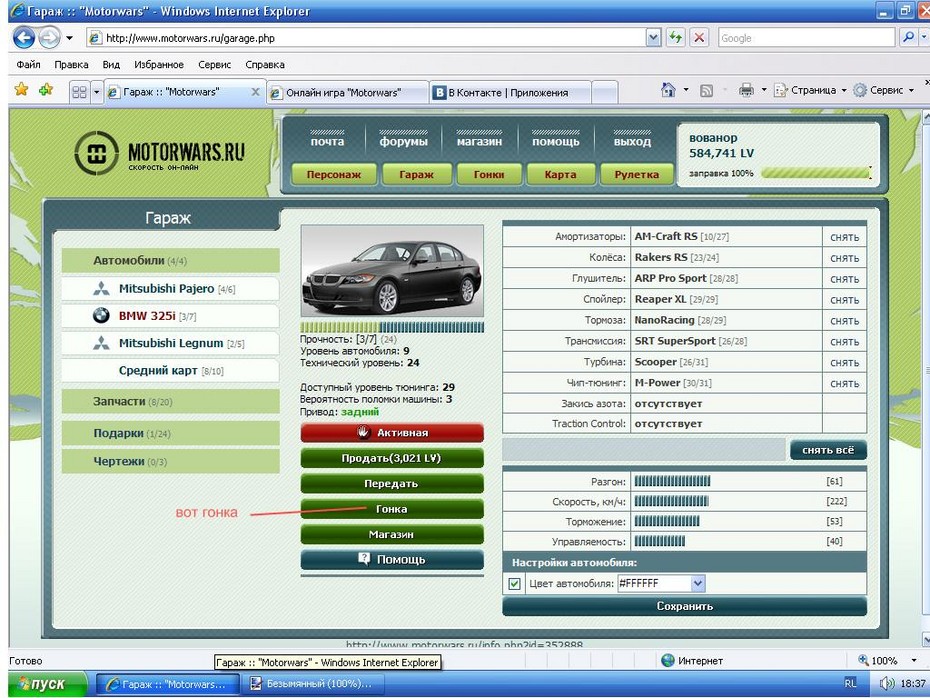Click the BMW emblem beside BMW 325i

tap(101, 315)
